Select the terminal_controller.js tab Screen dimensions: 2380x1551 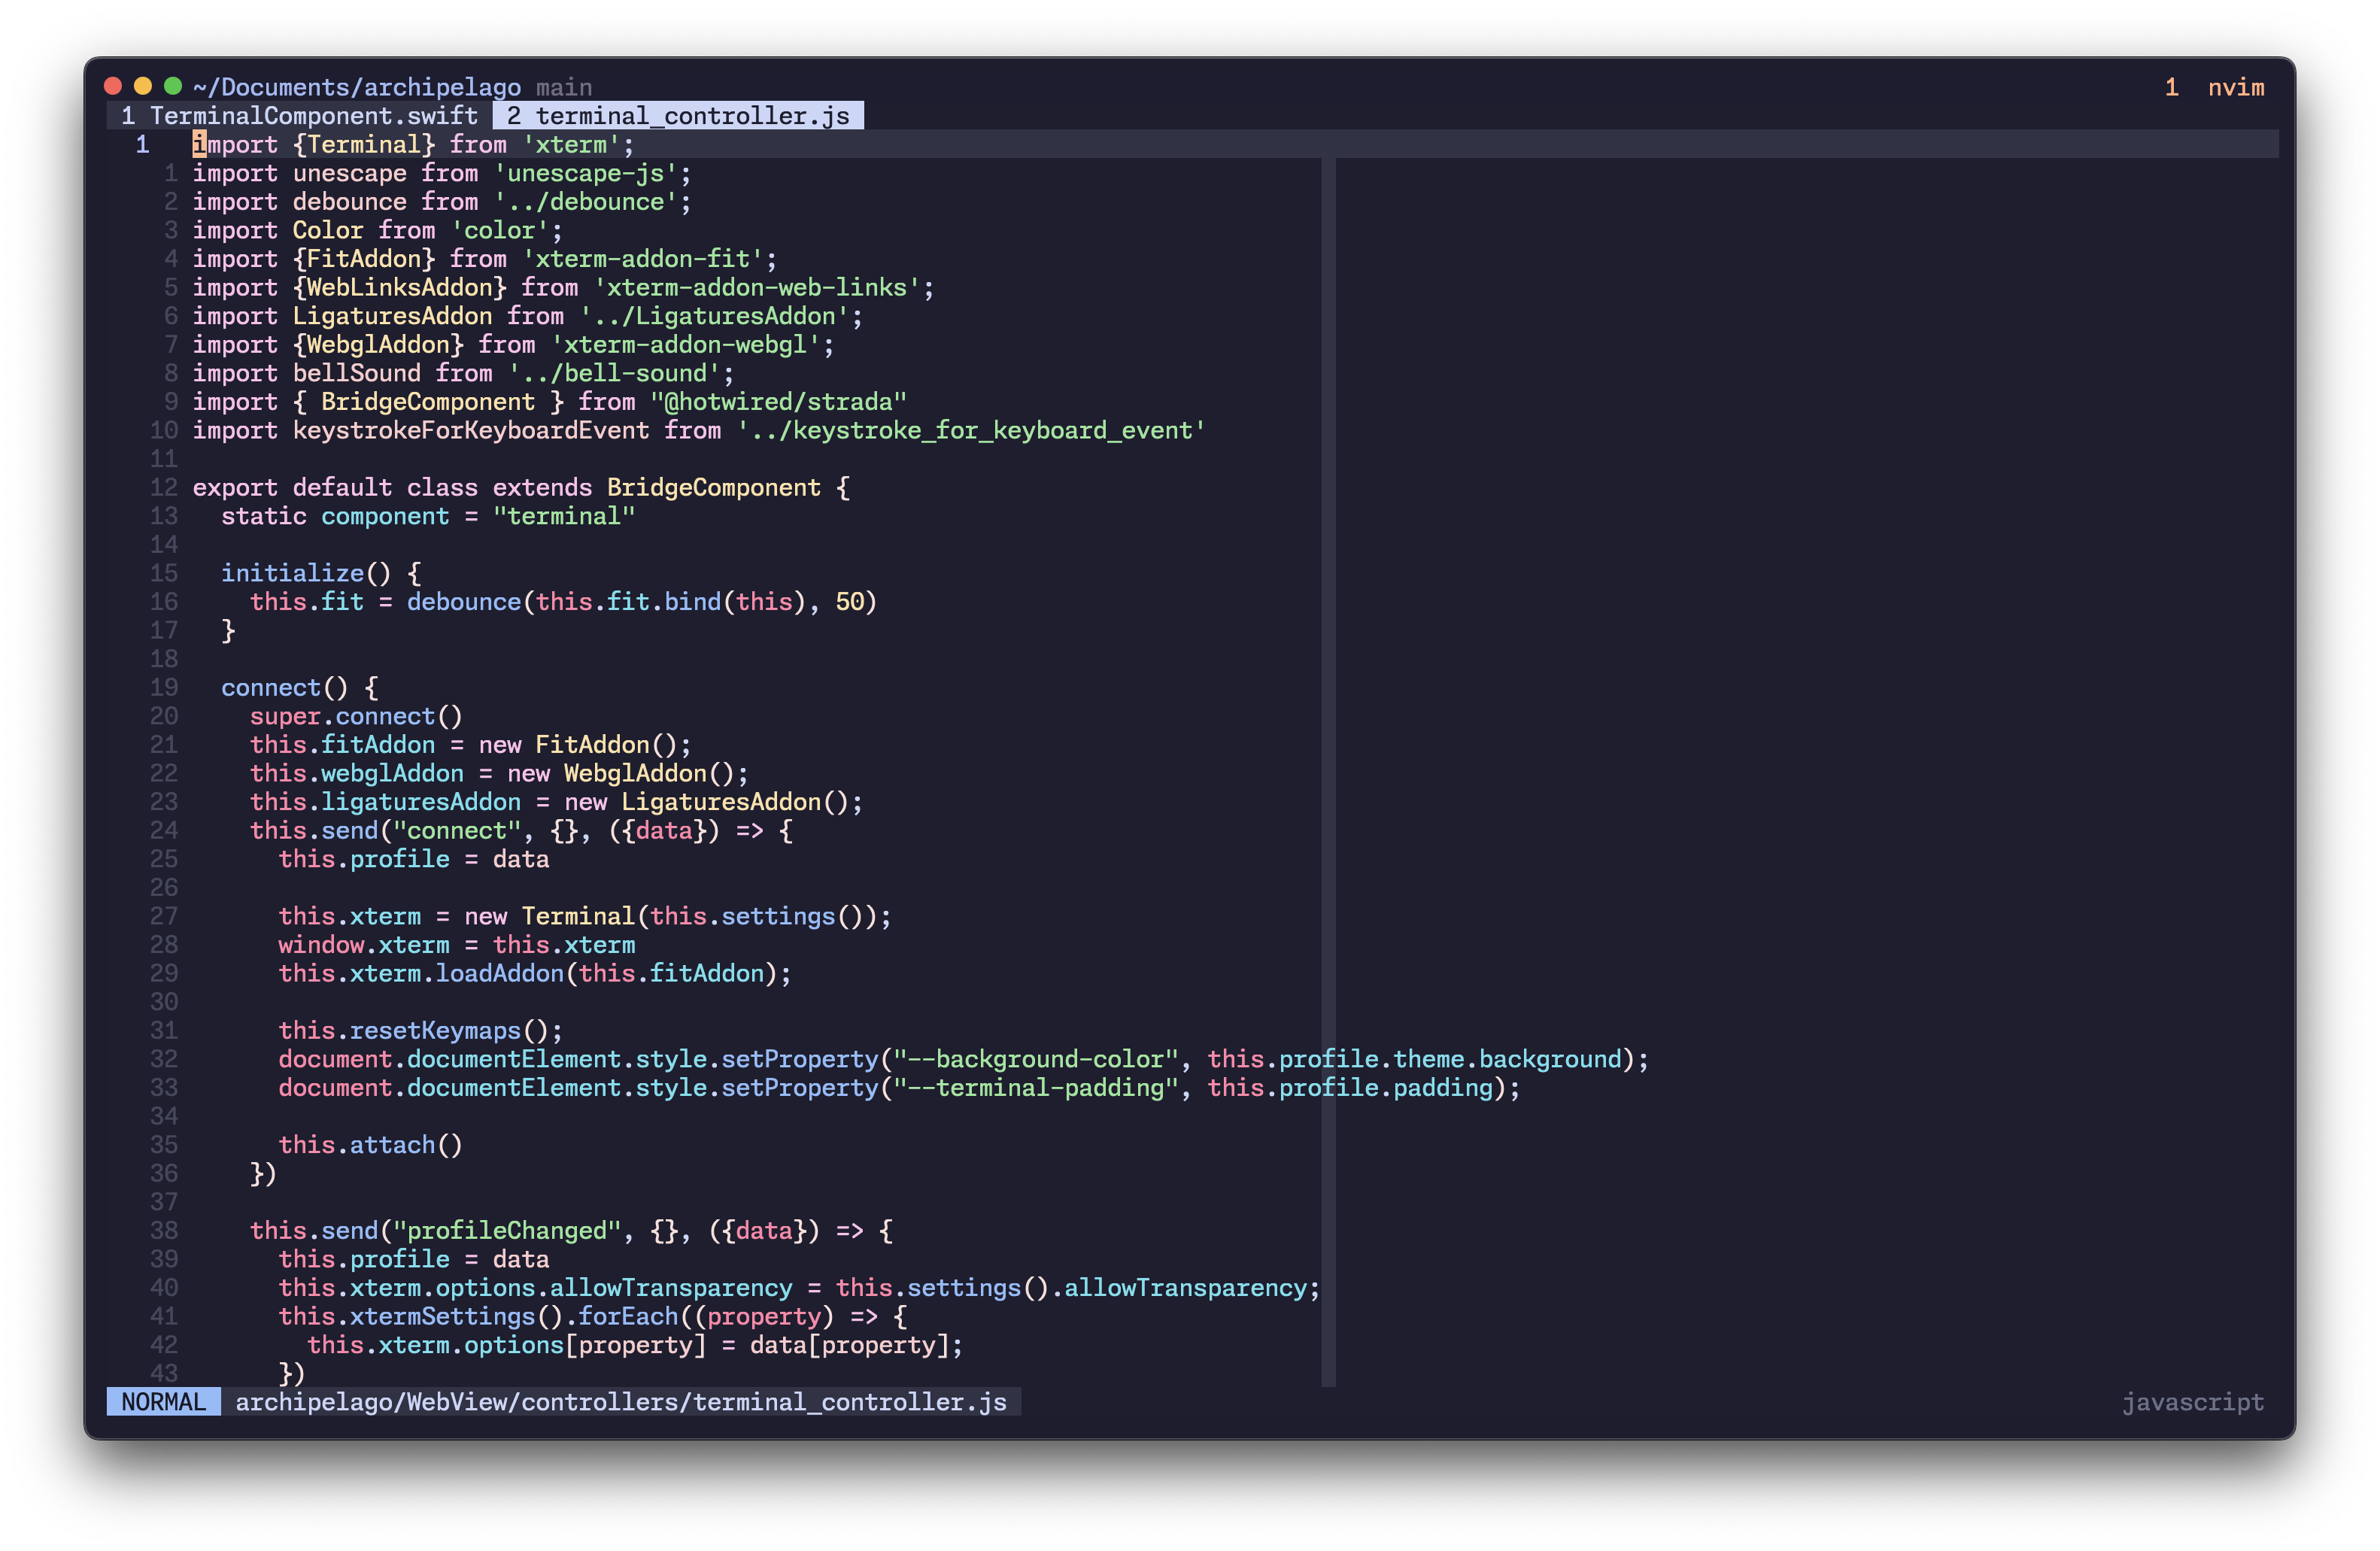pyautogui.click(x=678, y=116)
